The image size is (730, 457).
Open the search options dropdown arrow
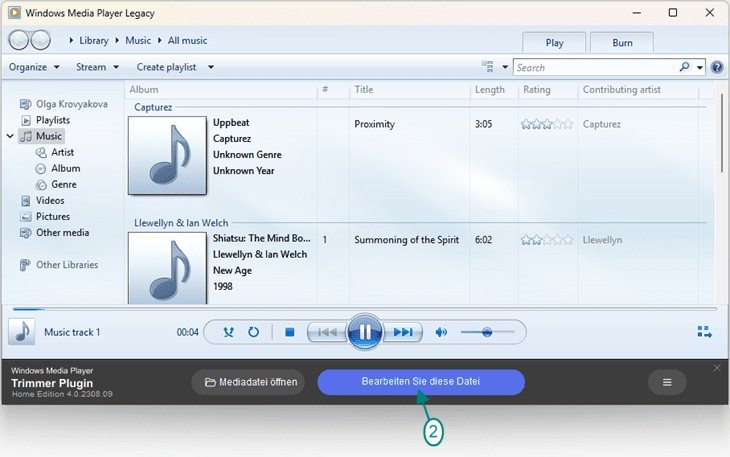coord(699,67)
